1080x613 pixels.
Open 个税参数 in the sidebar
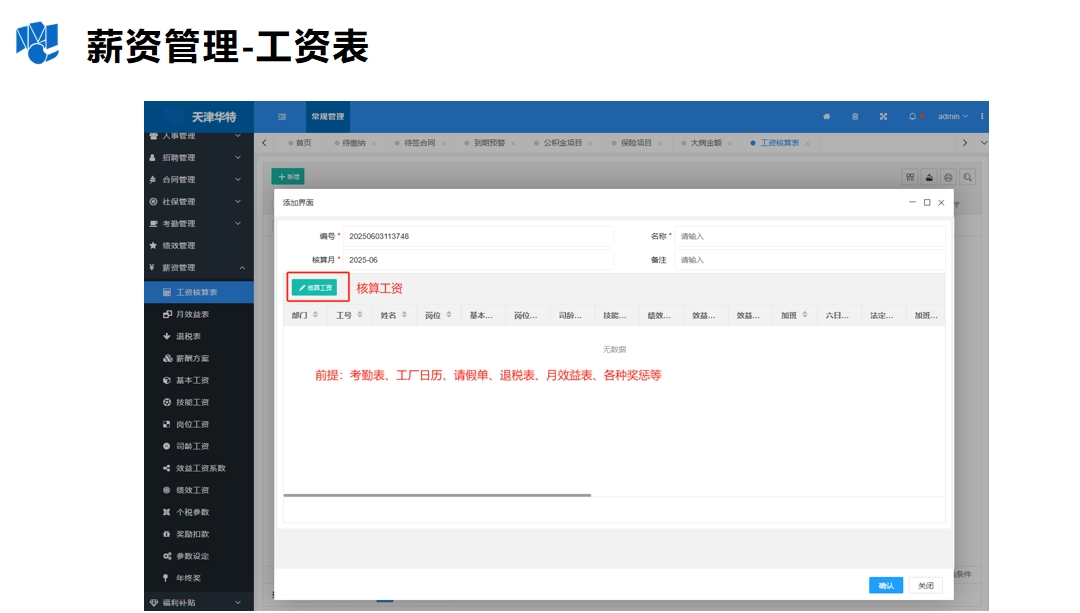pyautogui.click(x=199, y=512)
